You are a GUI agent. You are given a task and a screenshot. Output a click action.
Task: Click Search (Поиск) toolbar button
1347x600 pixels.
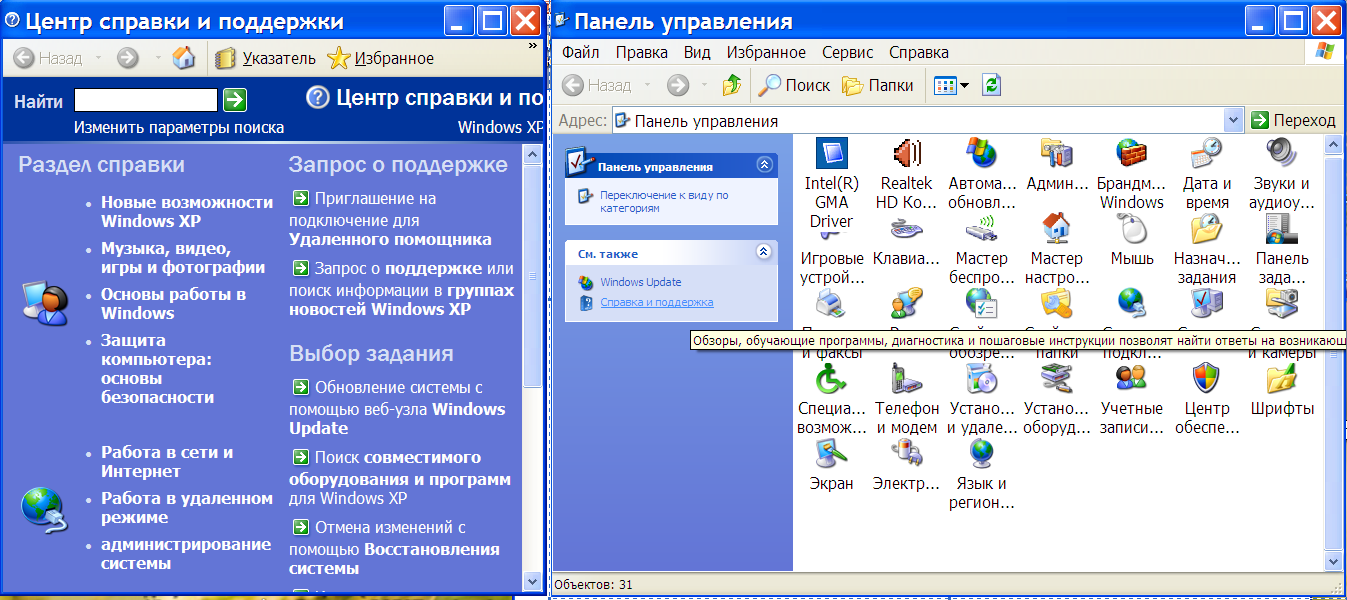point(795,86)
